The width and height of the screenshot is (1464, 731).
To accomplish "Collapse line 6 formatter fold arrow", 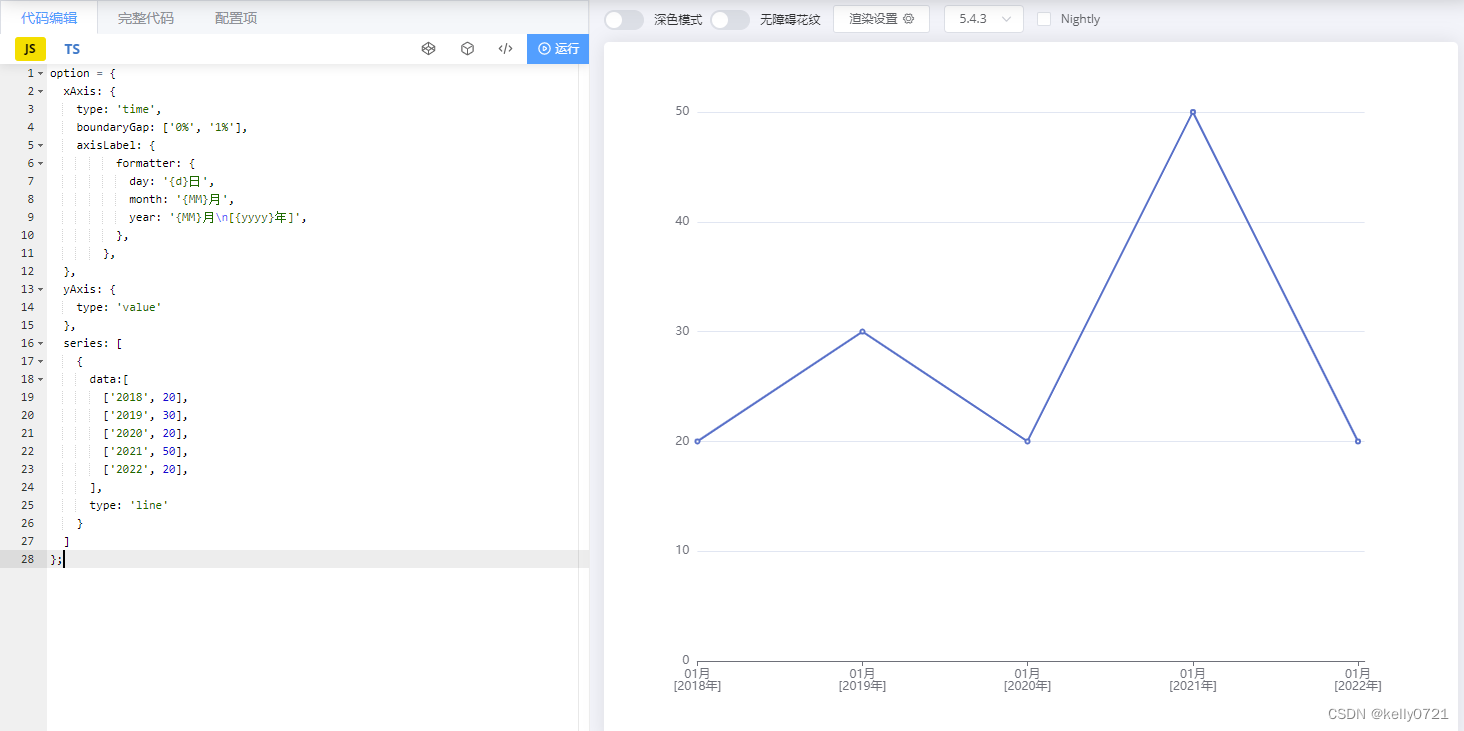I will [x=41, y=163].
